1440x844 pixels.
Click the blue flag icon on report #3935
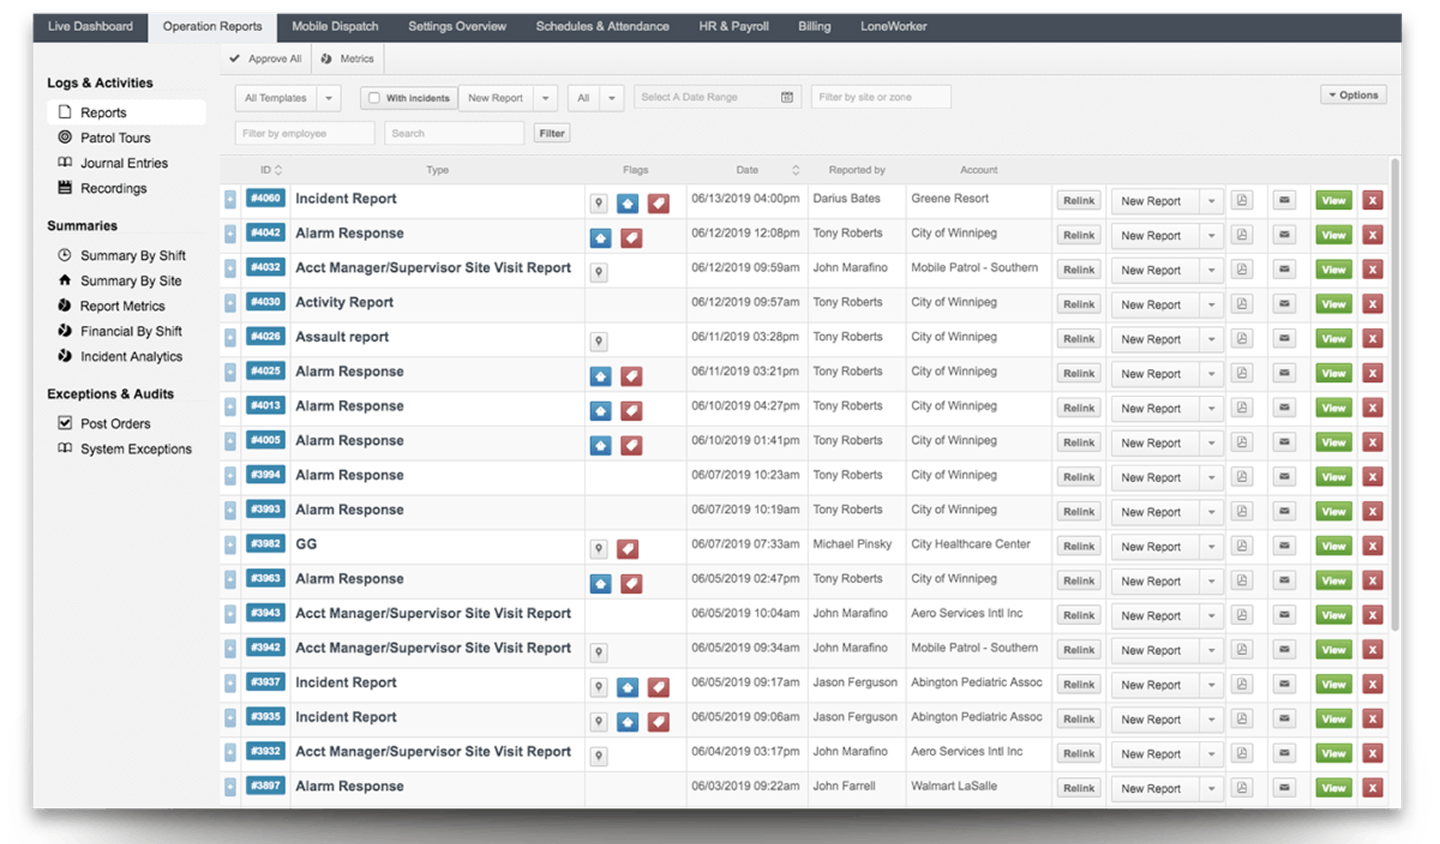click(627, 722)
